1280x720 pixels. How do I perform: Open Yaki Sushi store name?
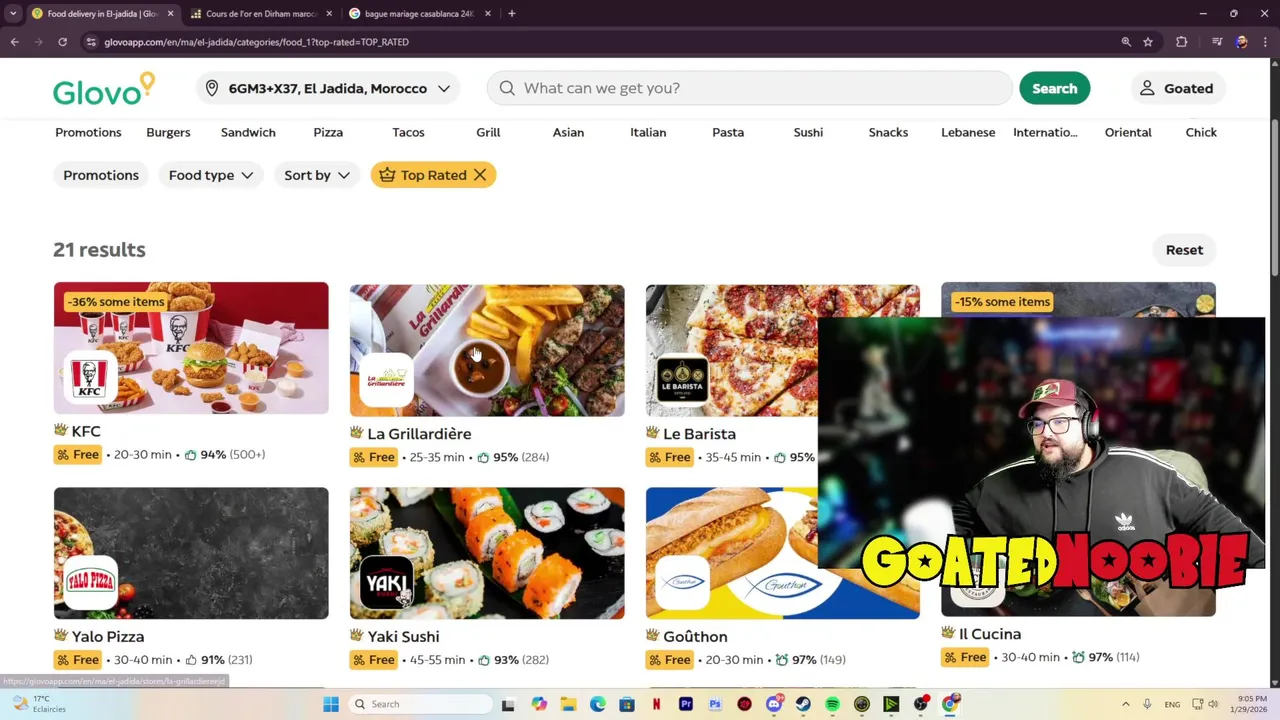[x=403, y=636]
